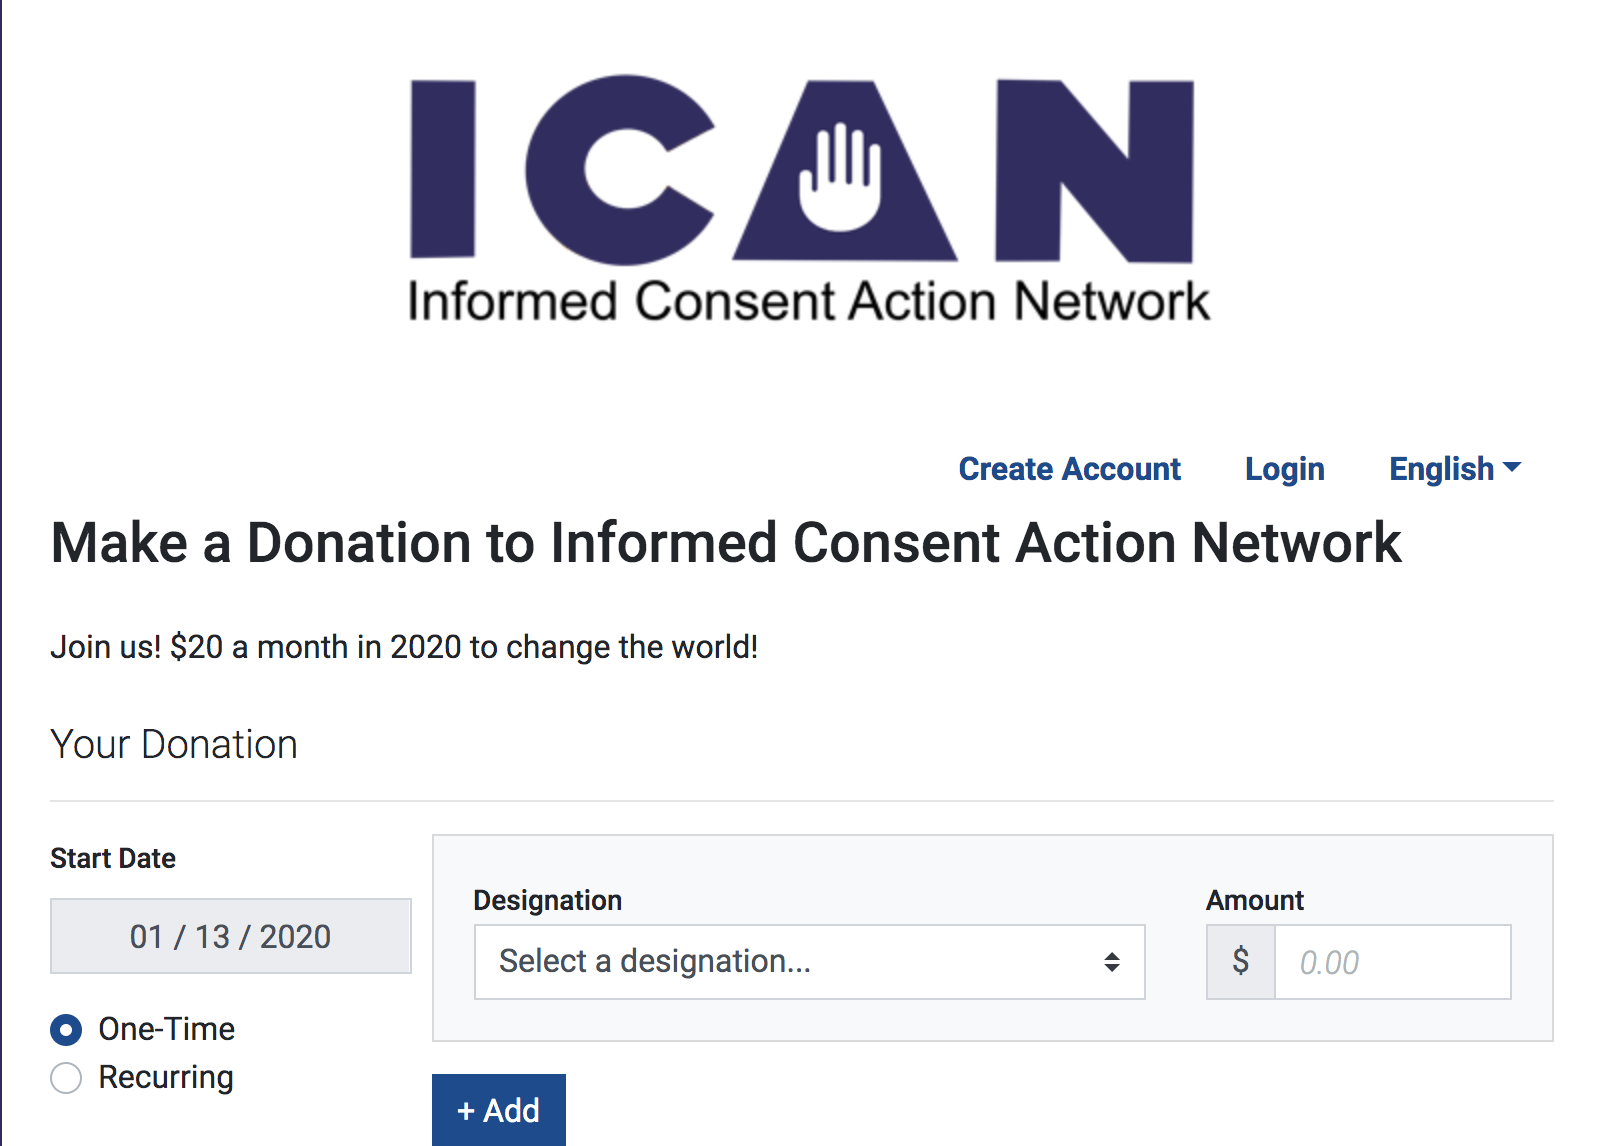Focus the Amount input field

coord(1393,962)
